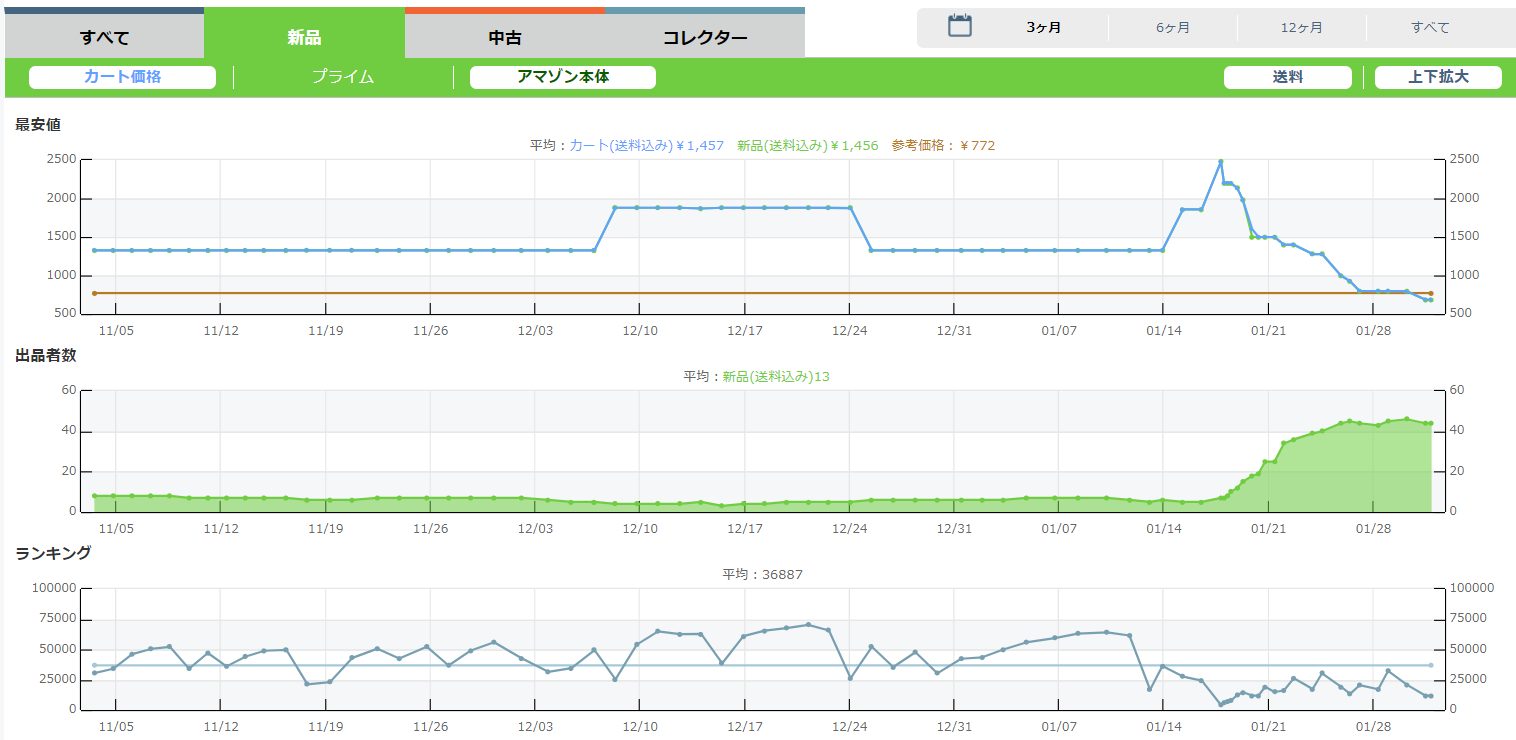Click the peak price point on 最安値 chart
The width and height of the screenshot is (1516, 740).
tap(1220, 162)
